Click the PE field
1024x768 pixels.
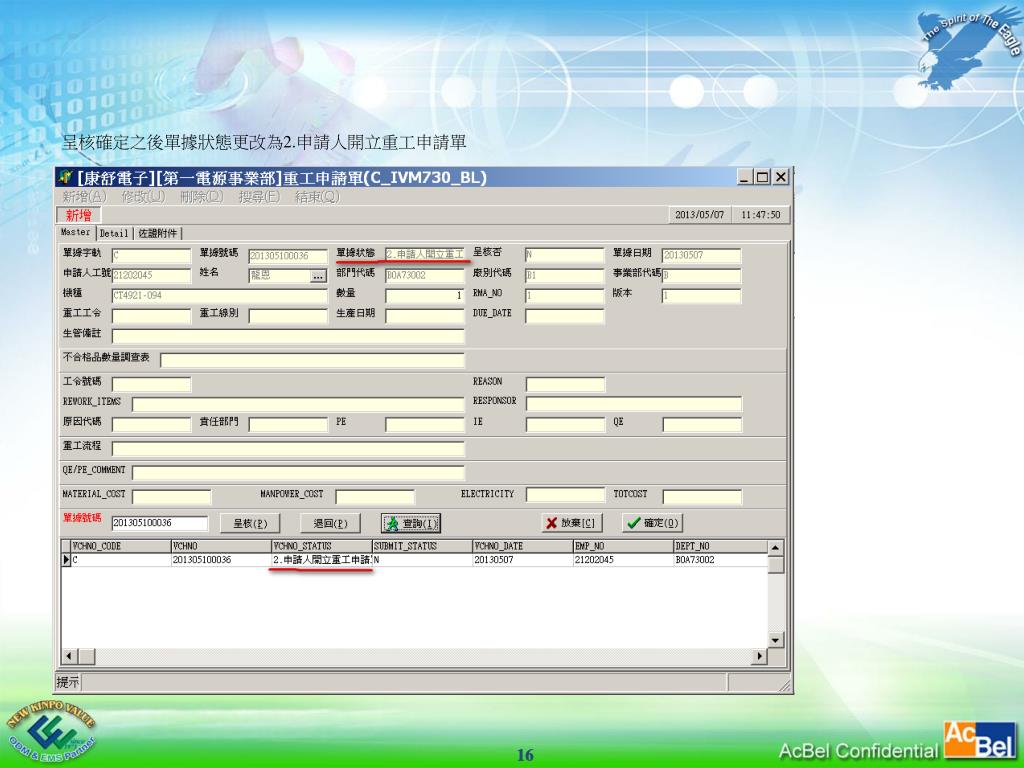[424, 424]
